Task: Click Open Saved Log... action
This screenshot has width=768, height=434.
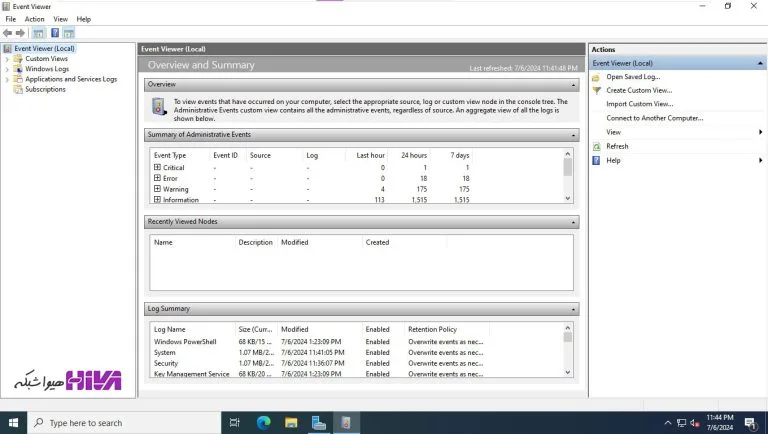Action: pyautogui.click(x=633, y=77)
